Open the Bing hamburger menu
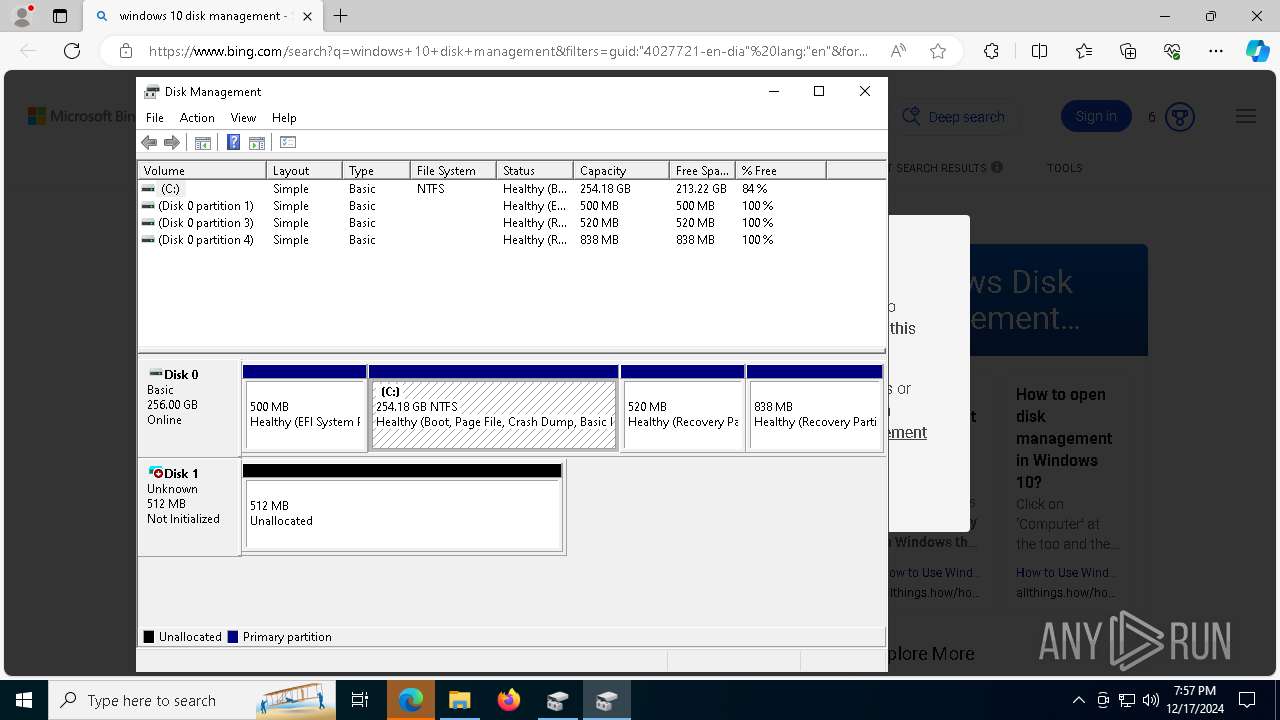Image resolution: width=1280 pixels, height=720 pixels. [1246, 117]
